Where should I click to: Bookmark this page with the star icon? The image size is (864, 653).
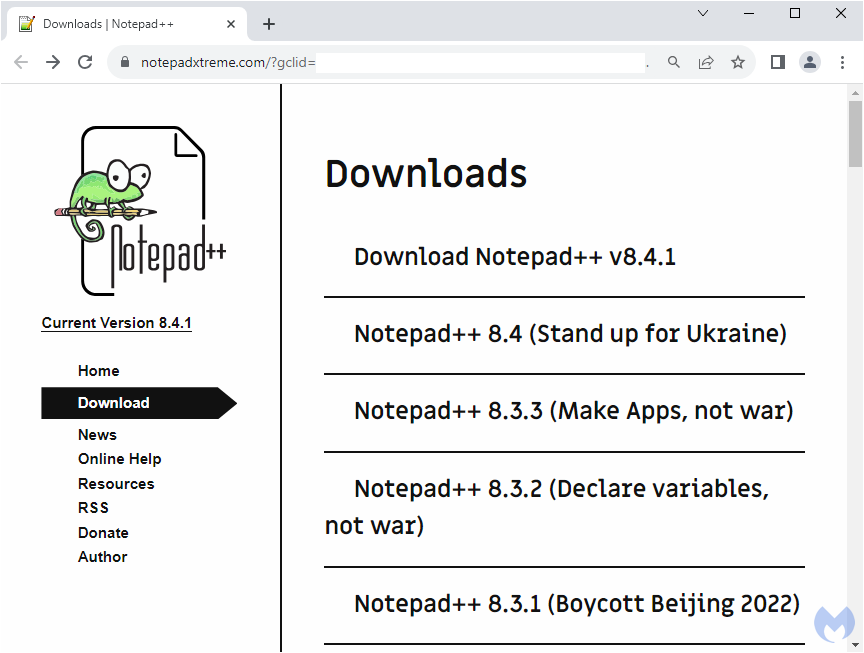738,62
